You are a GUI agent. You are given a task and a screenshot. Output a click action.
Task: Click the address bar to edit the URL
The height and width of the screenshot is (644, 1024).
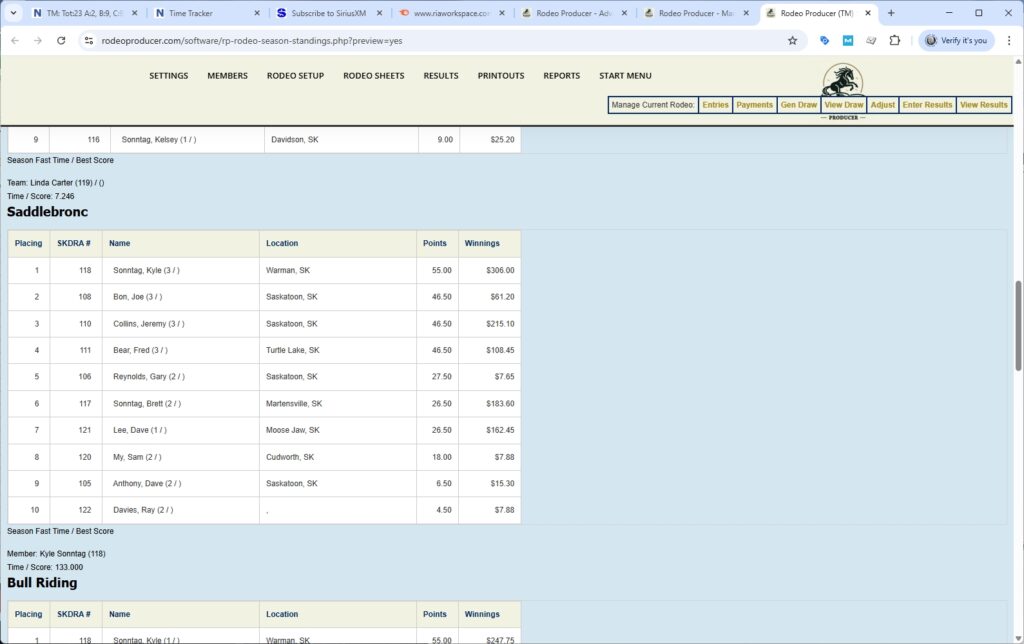pos(300,40)
